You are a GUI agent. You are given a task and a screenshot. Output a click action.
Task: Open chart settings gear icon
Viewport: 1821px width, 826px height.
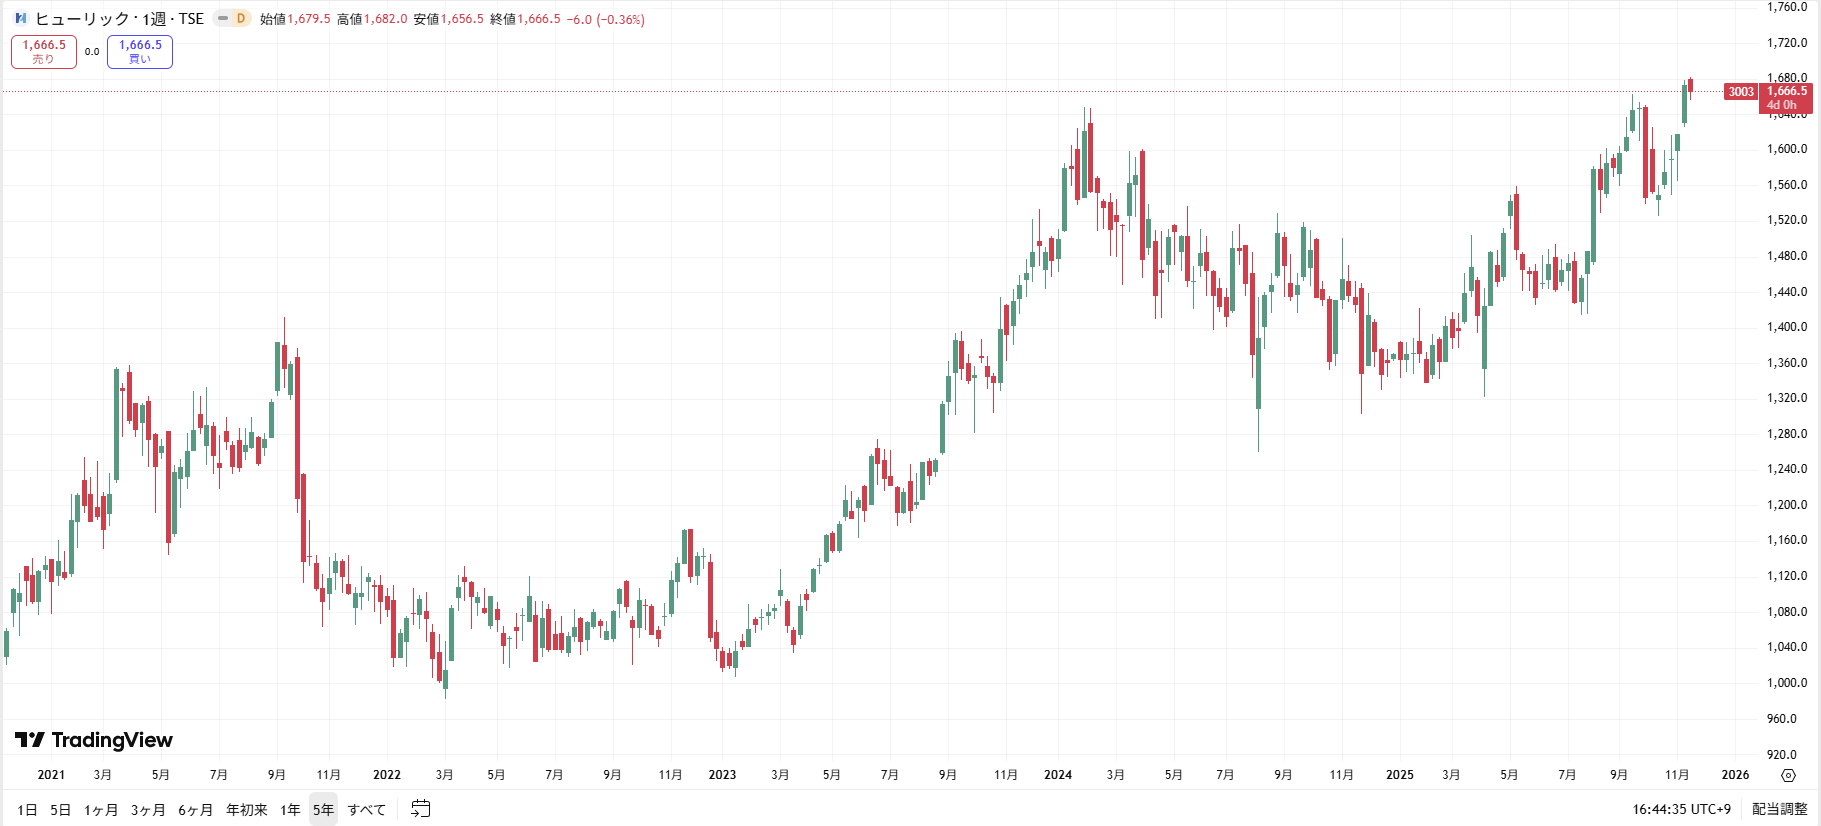pos(1789,776)
